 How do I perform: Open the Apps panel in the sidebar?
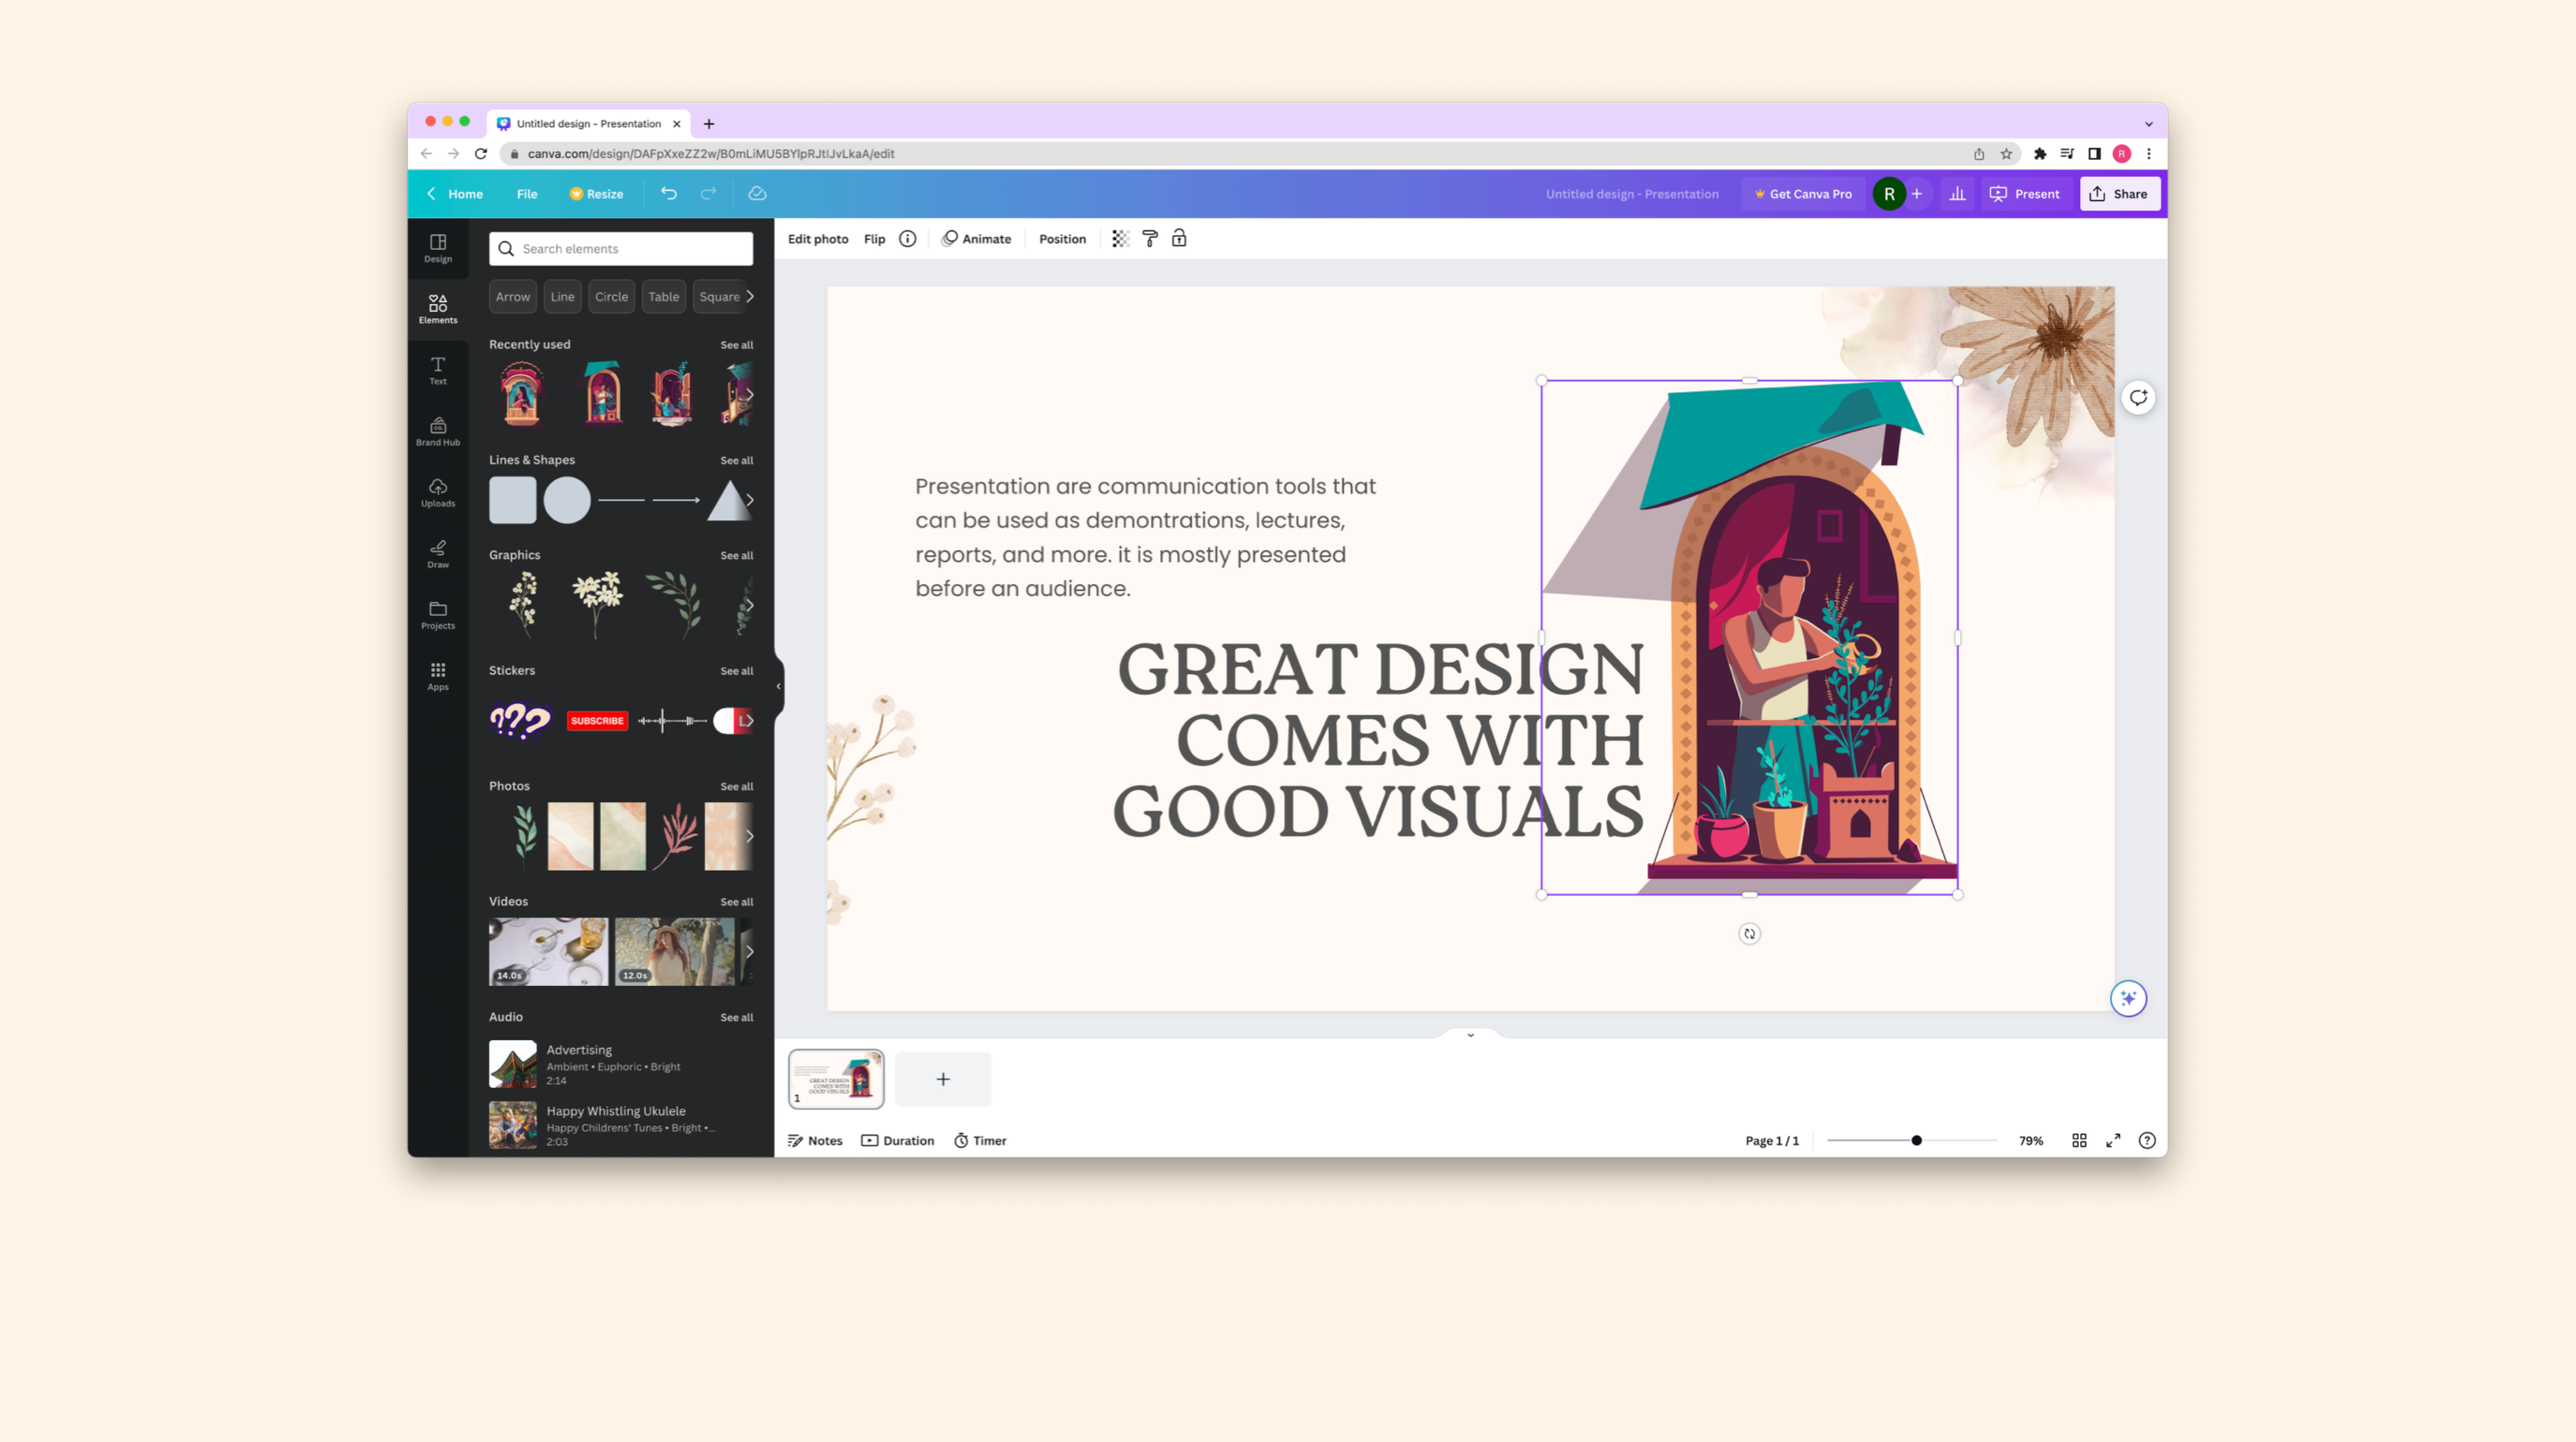(x=438, y=675)
